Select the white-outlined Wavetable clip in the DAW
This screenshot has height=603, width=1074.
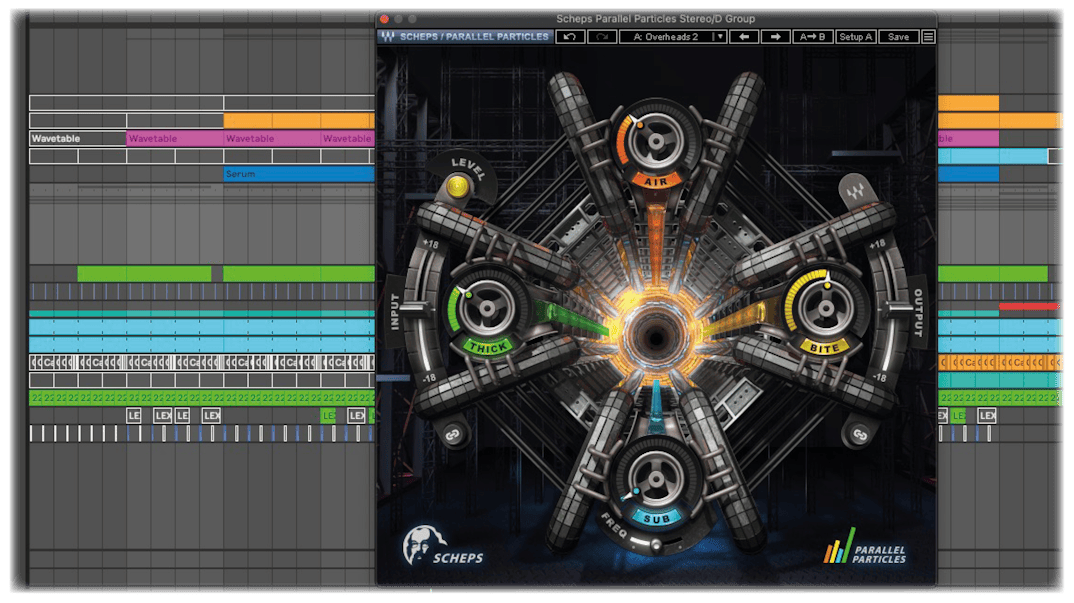77,138
